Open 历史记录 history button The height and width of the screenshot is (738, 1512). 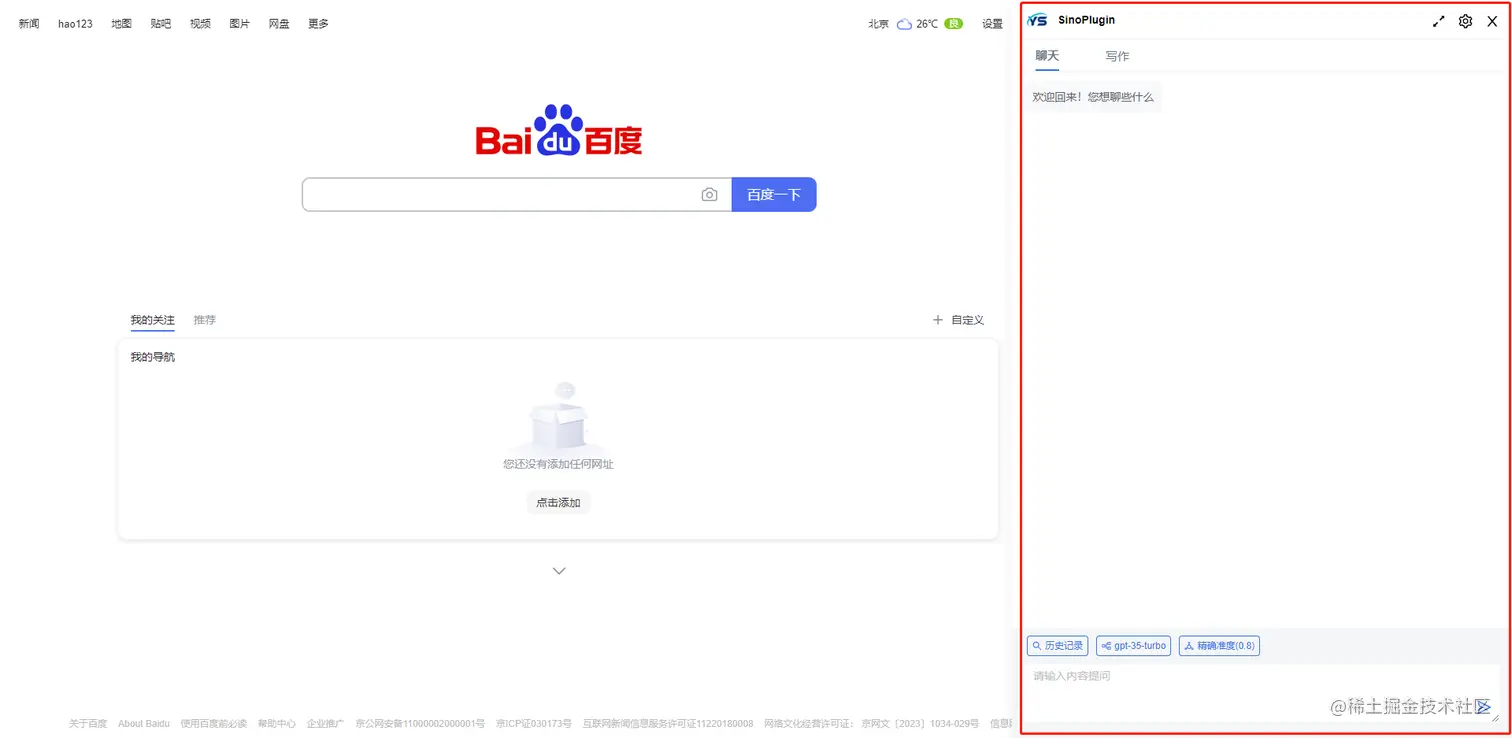[x=1058, y=646]
